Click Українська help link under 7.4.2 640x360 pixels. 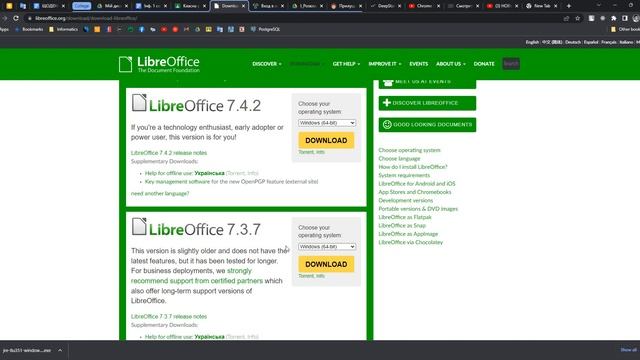[209, 173]
